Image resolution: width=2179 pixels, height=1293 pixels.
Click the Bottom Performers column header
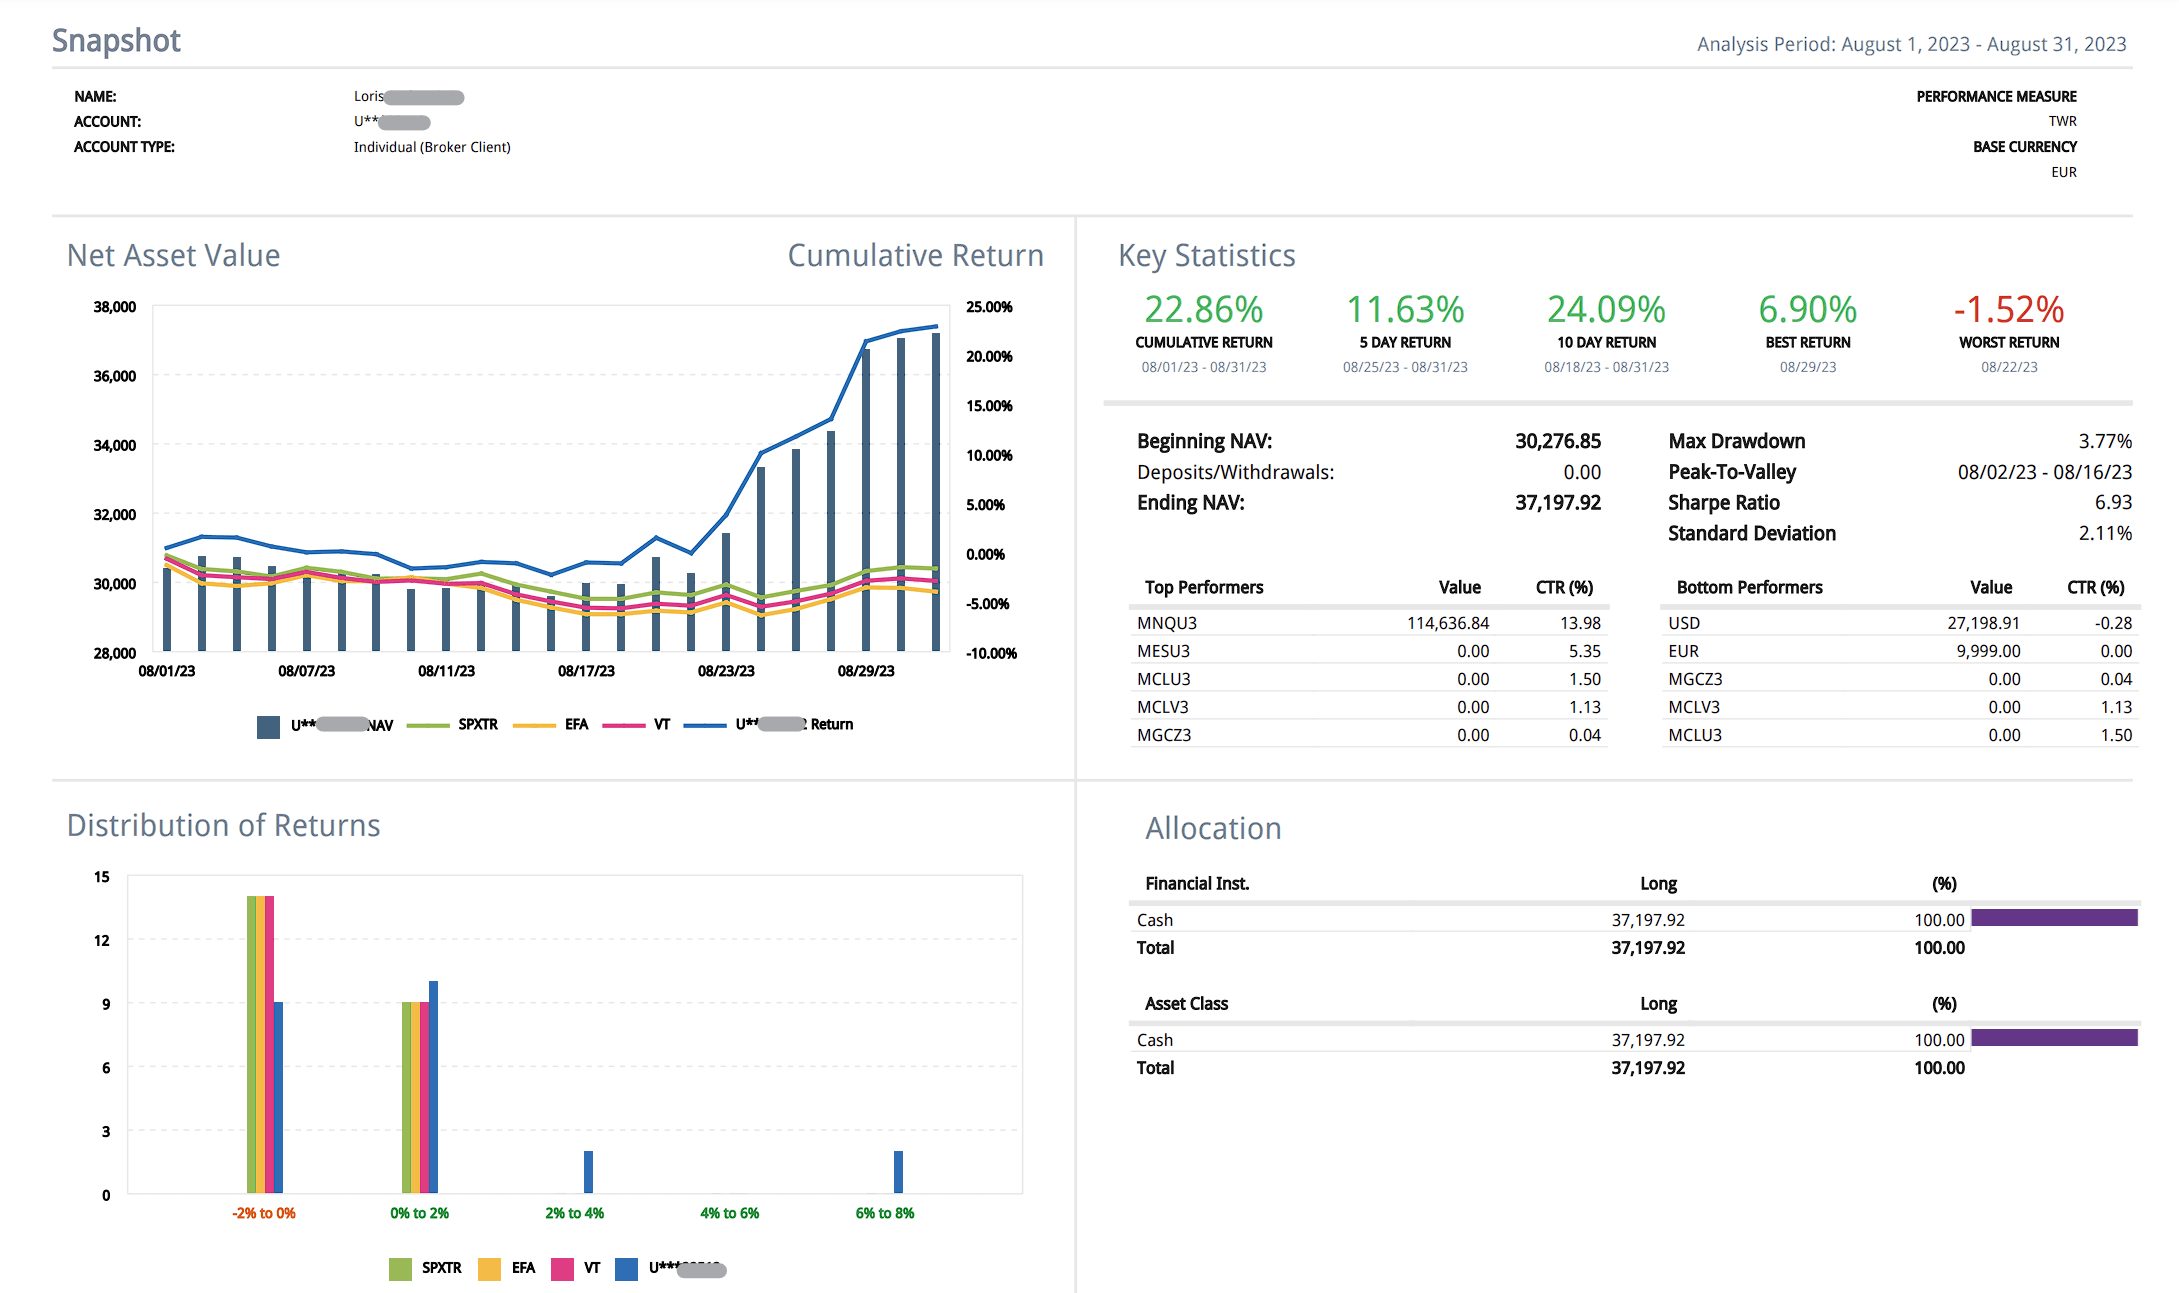1749,587
